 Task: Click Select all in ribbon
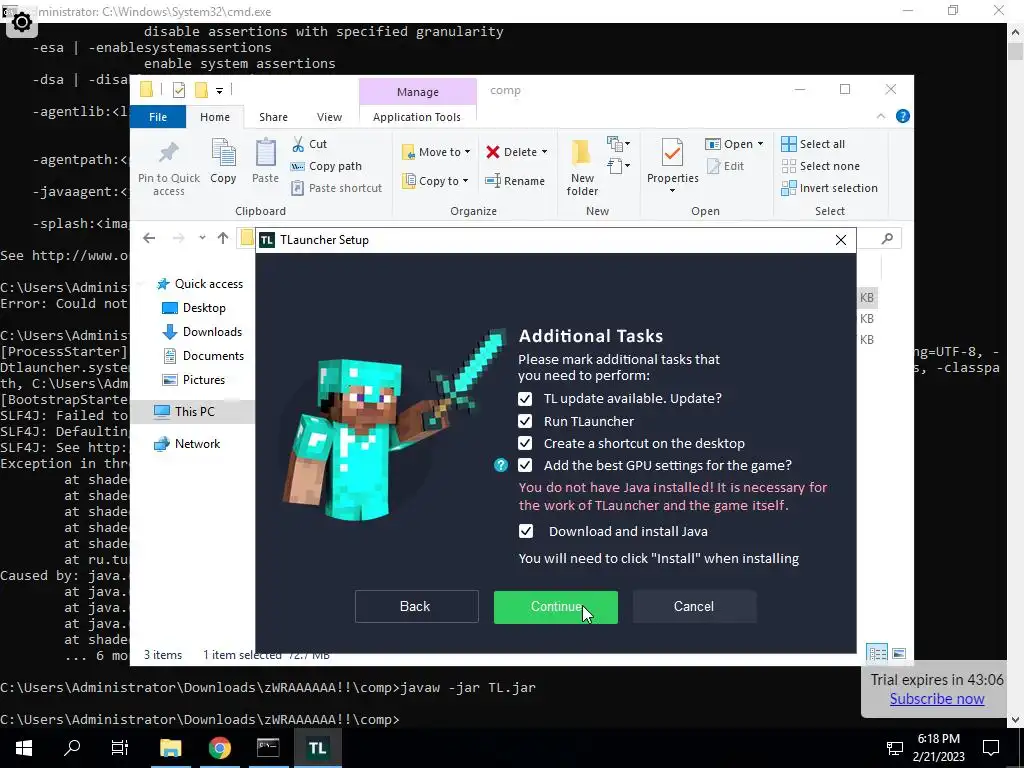813,144
